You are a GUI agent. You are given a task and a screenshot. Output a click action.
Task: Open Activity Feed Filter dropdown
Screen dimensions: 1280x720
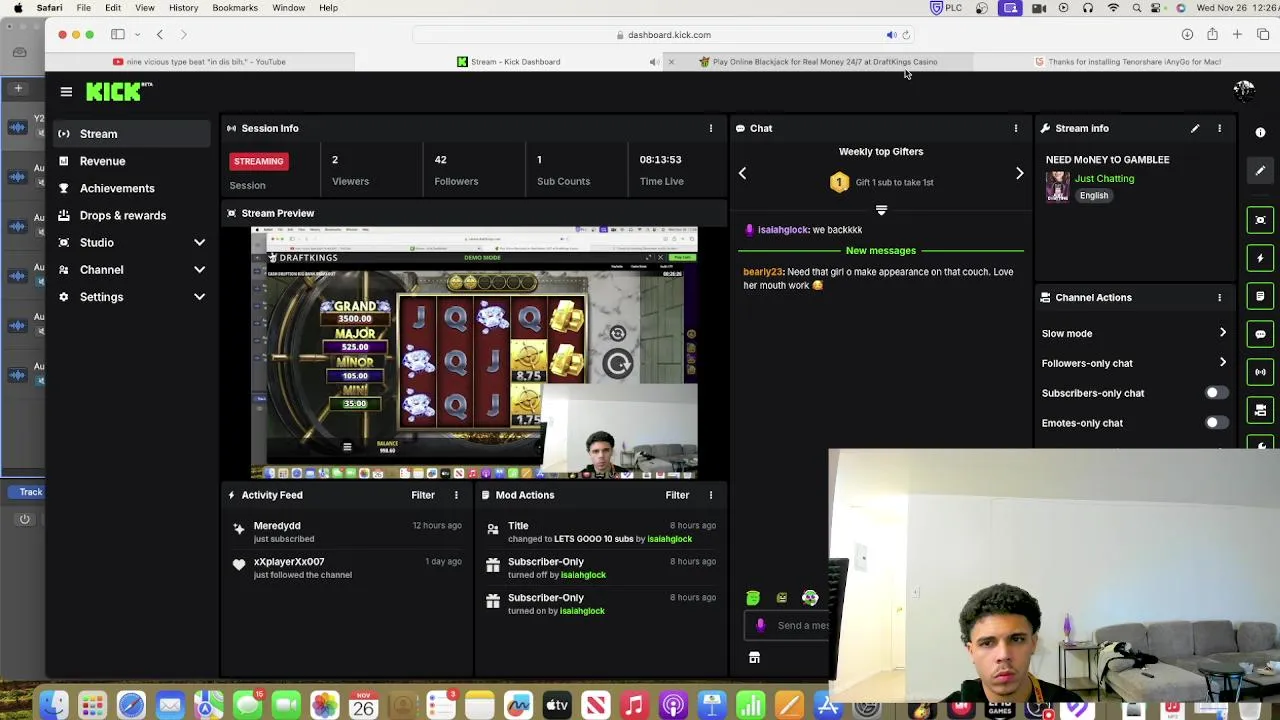pos(423,495)
